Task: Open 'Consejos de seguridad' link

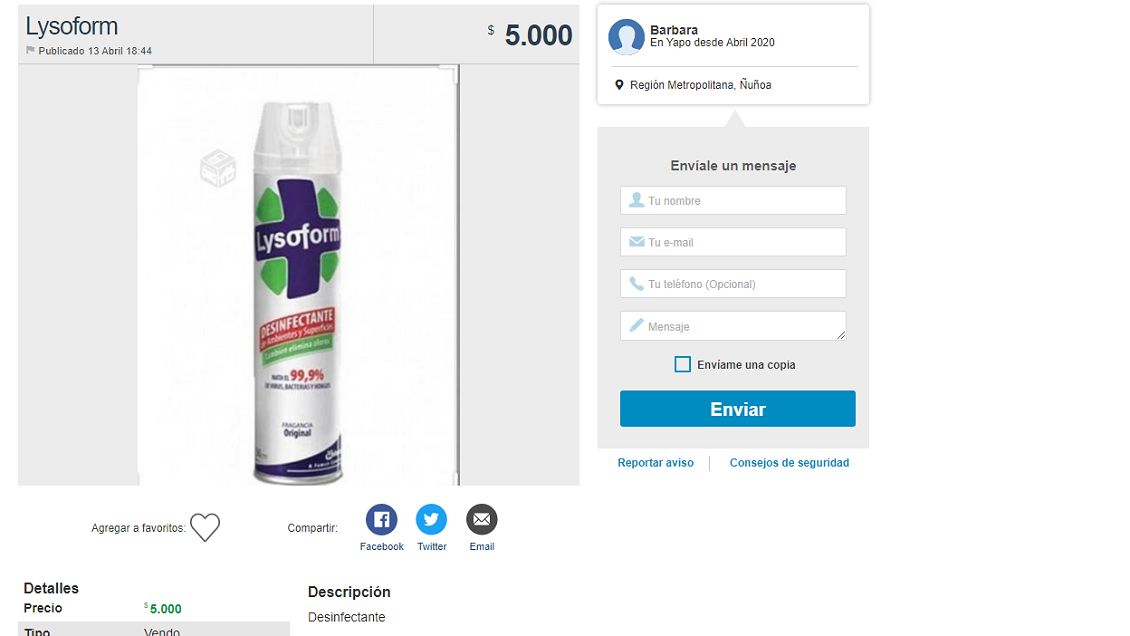Action: 789,463
